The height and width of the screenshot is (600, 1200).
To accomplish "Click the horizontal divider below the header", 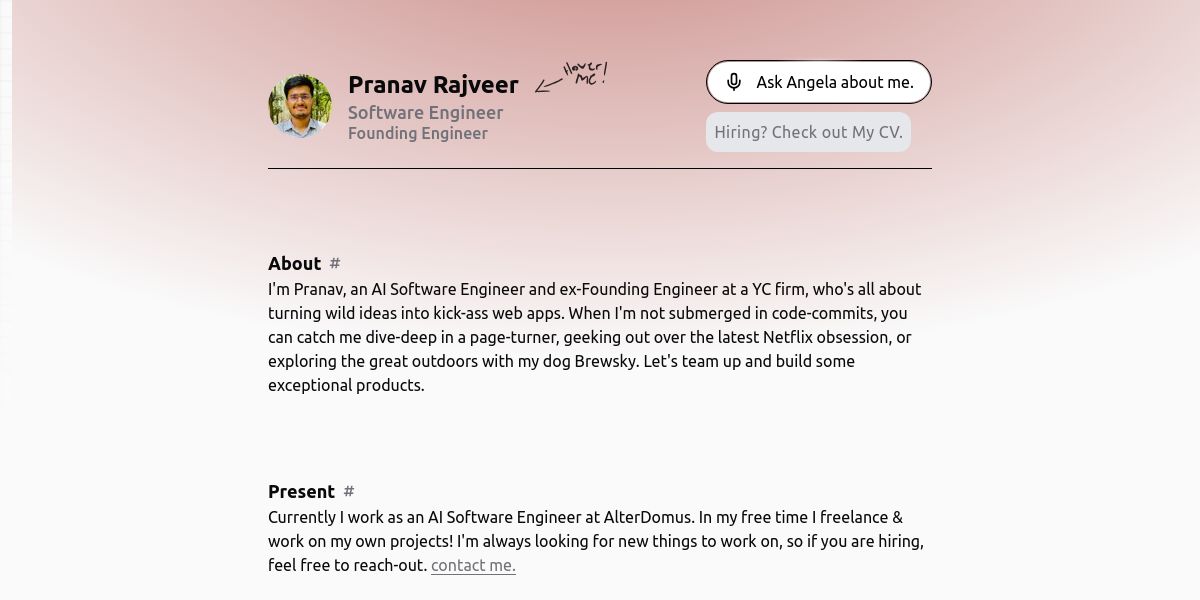I will pos(600,169).
